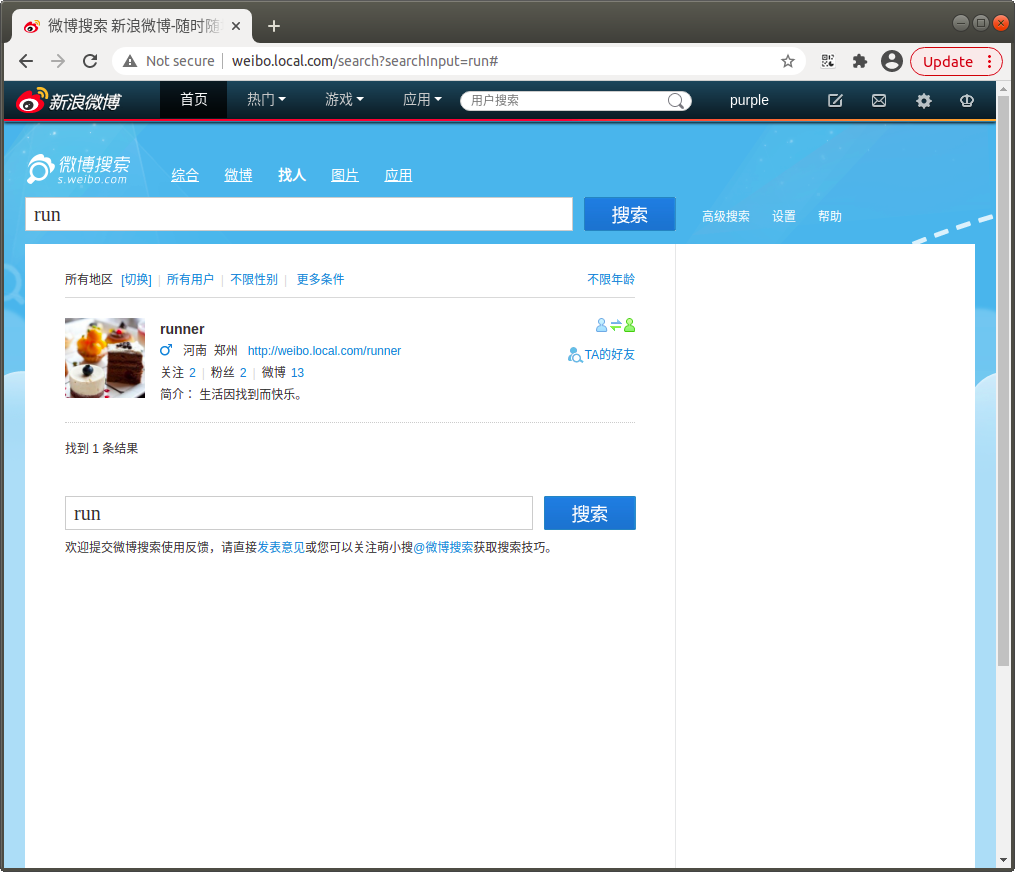Click the QR code icon in the address bar
This screenshot has width=1015, height=872.
click(827, 61)
